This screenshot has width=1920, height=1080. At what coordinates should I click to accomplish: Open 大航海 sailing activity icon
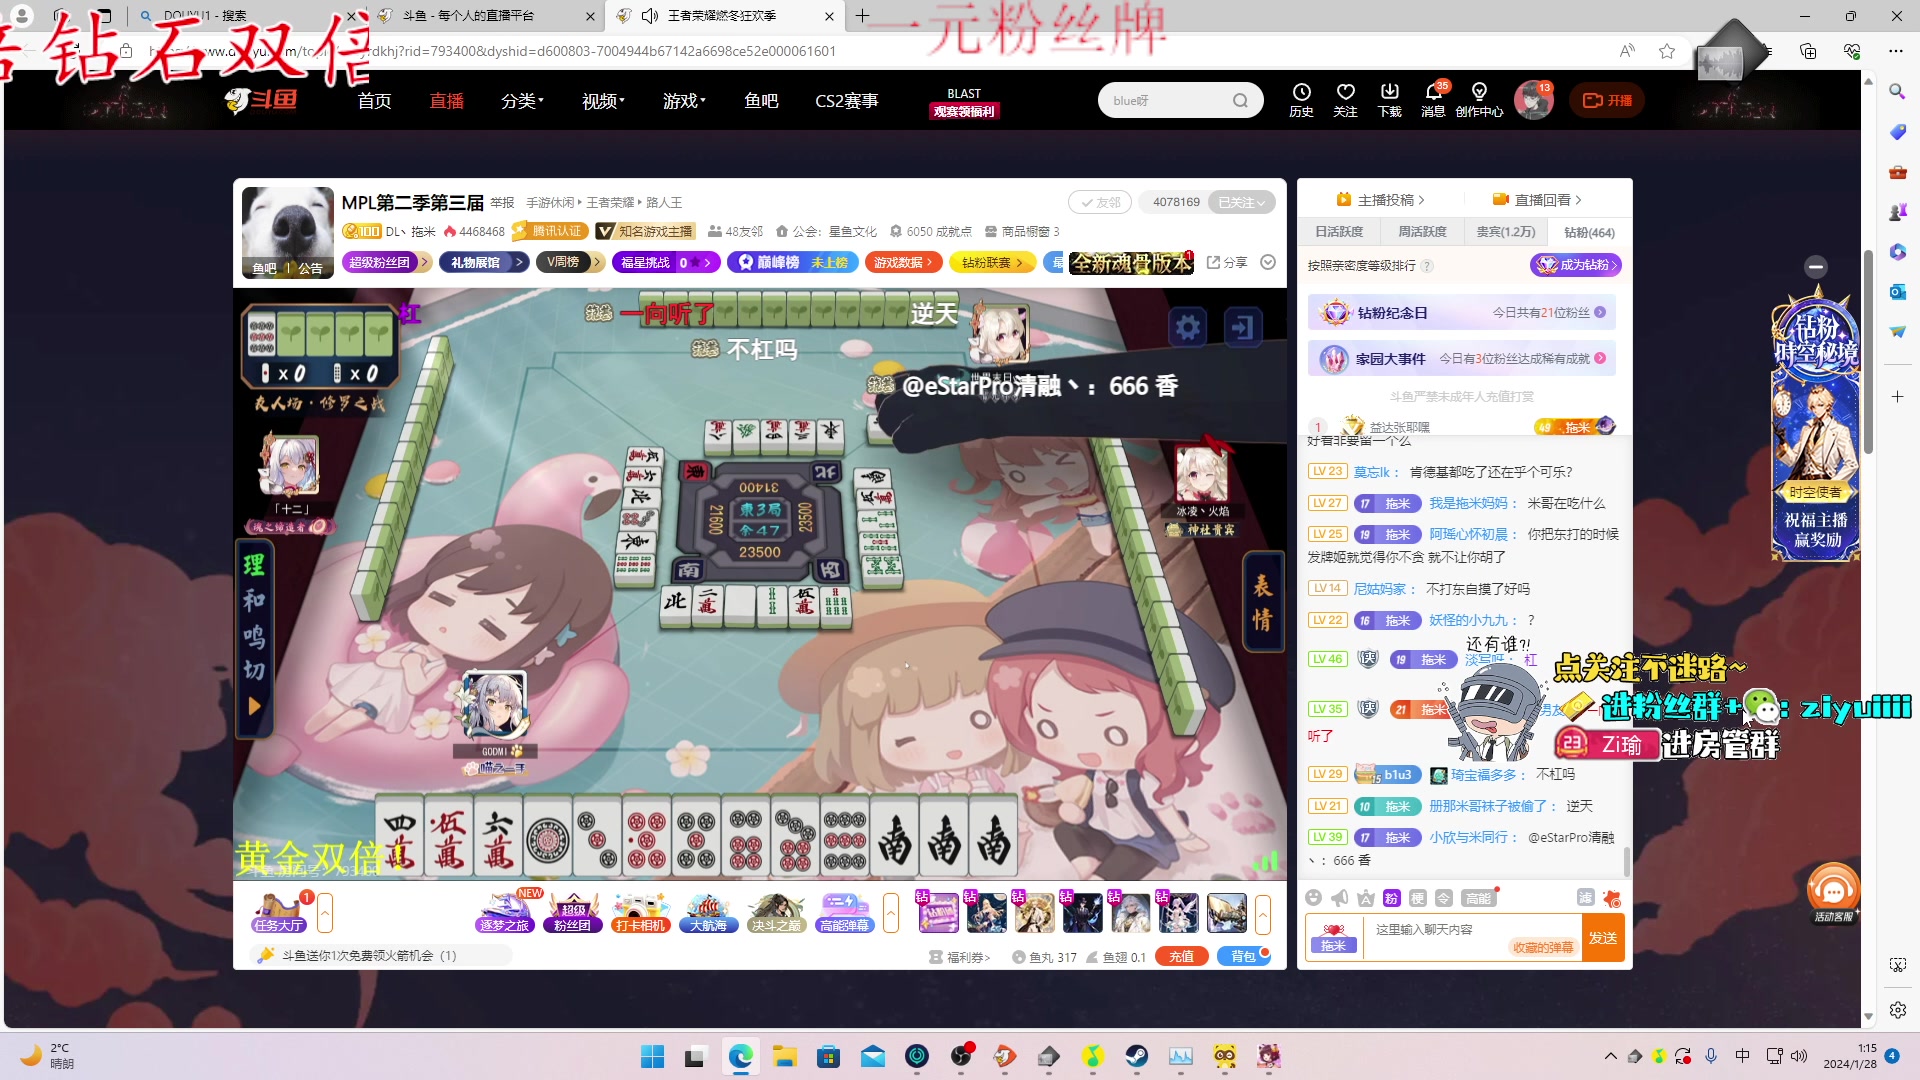pos(708,913)
